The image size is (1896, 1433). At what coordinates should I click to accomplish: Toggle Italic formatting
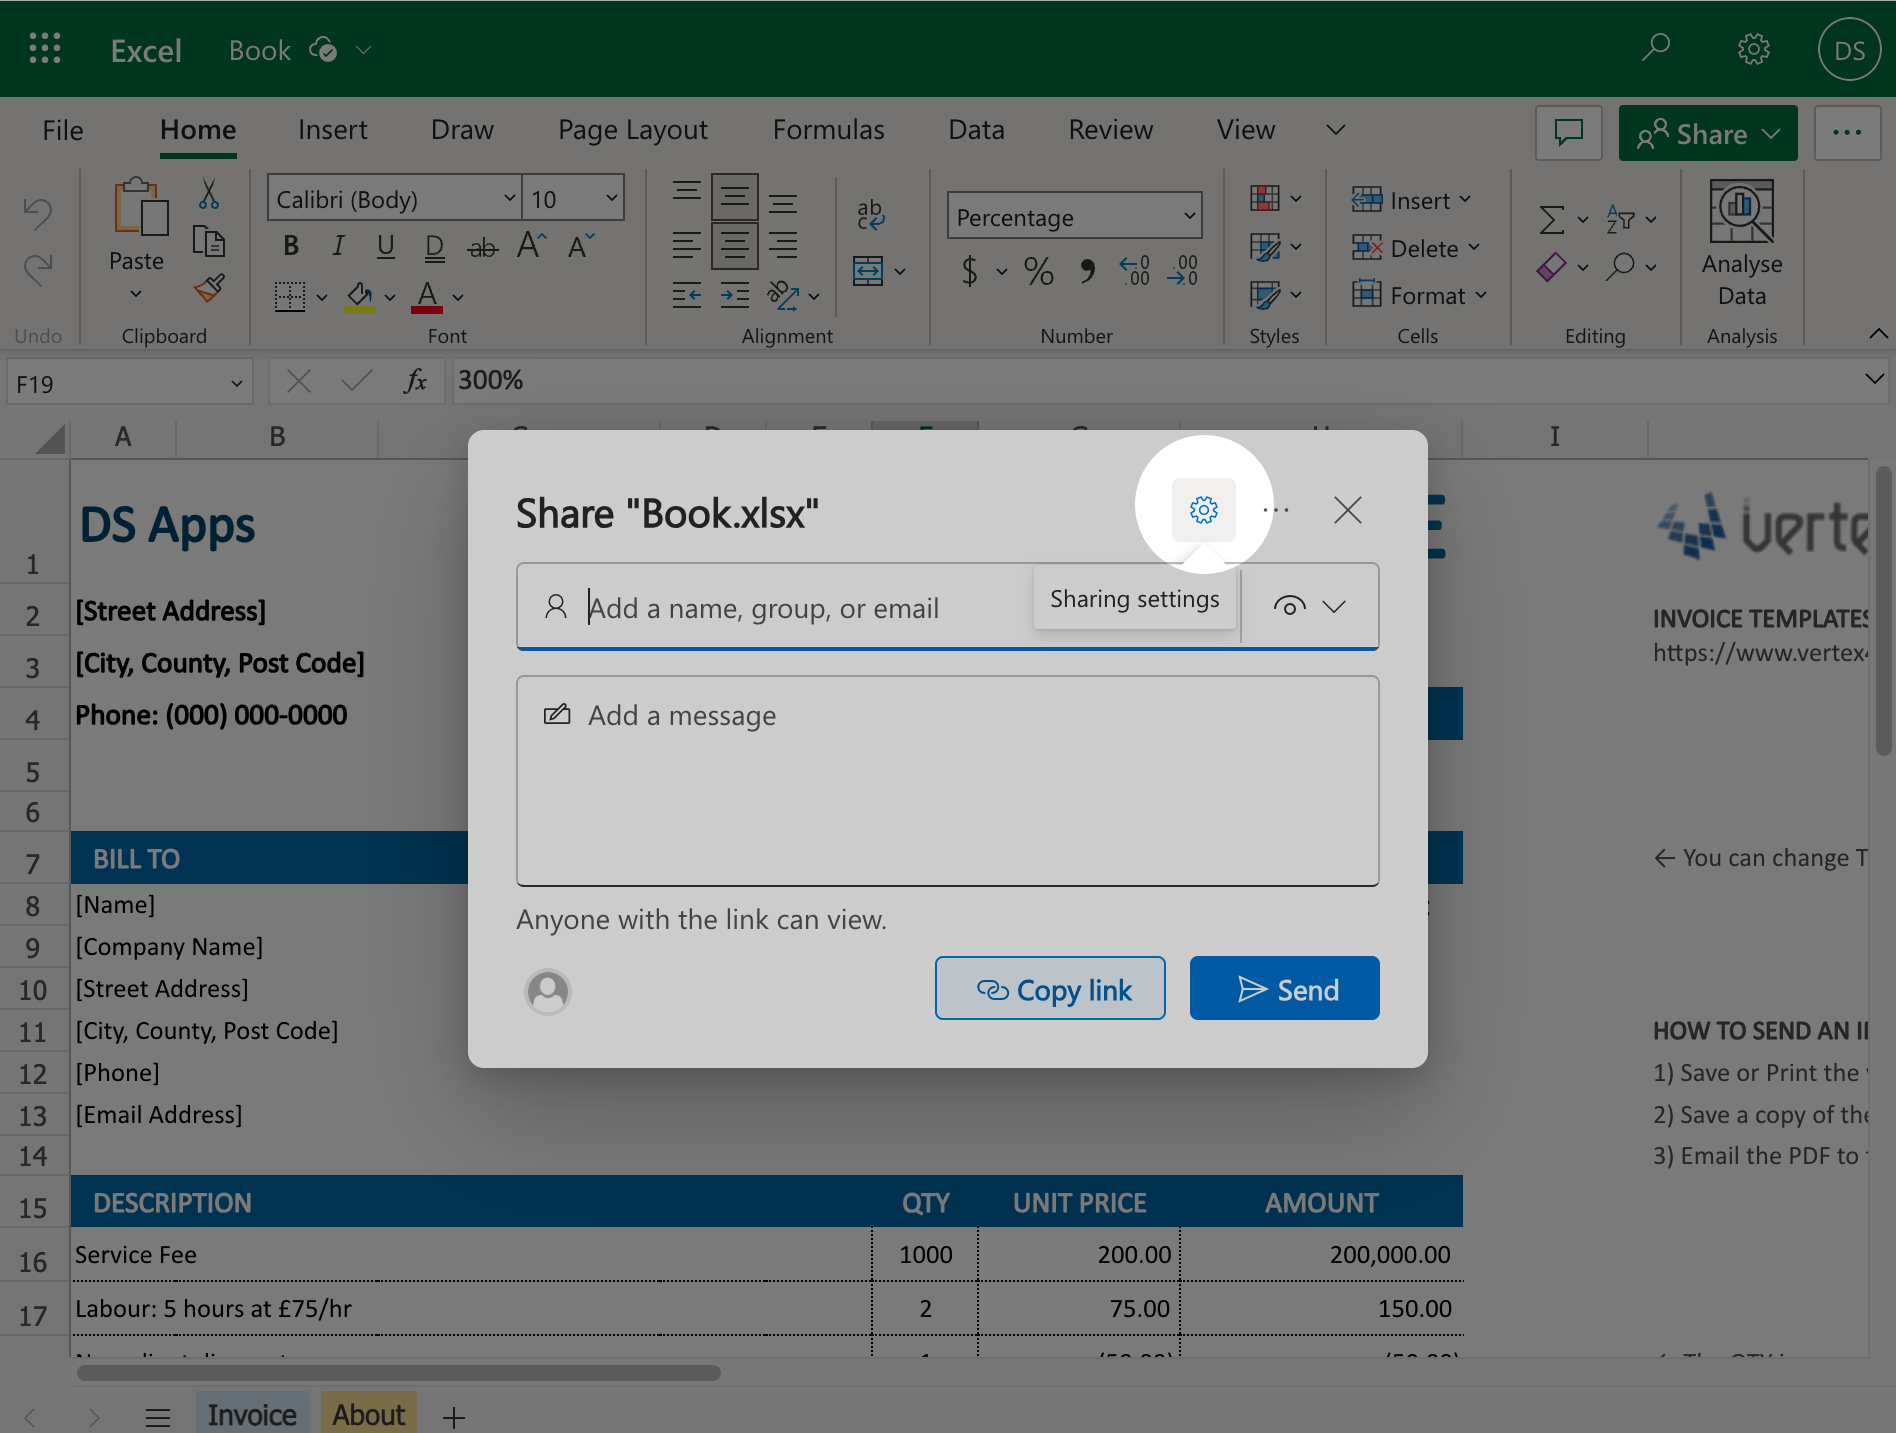pyautogui.click(x=338, y=246)
